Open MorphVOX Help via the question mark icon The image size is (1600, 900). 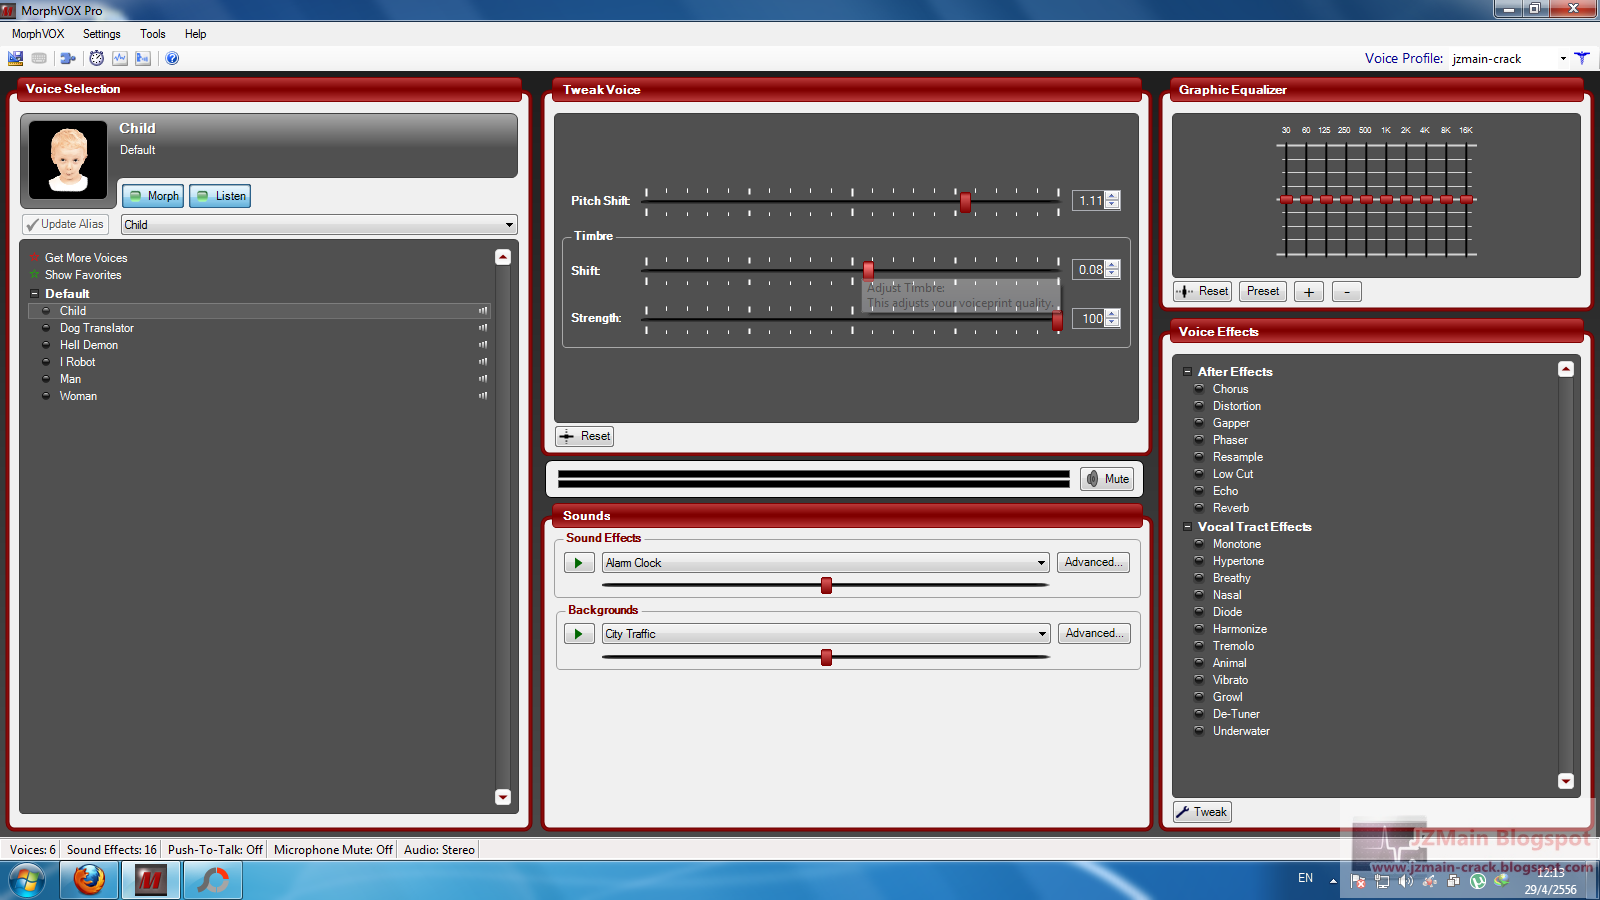(x=172, y=58)
